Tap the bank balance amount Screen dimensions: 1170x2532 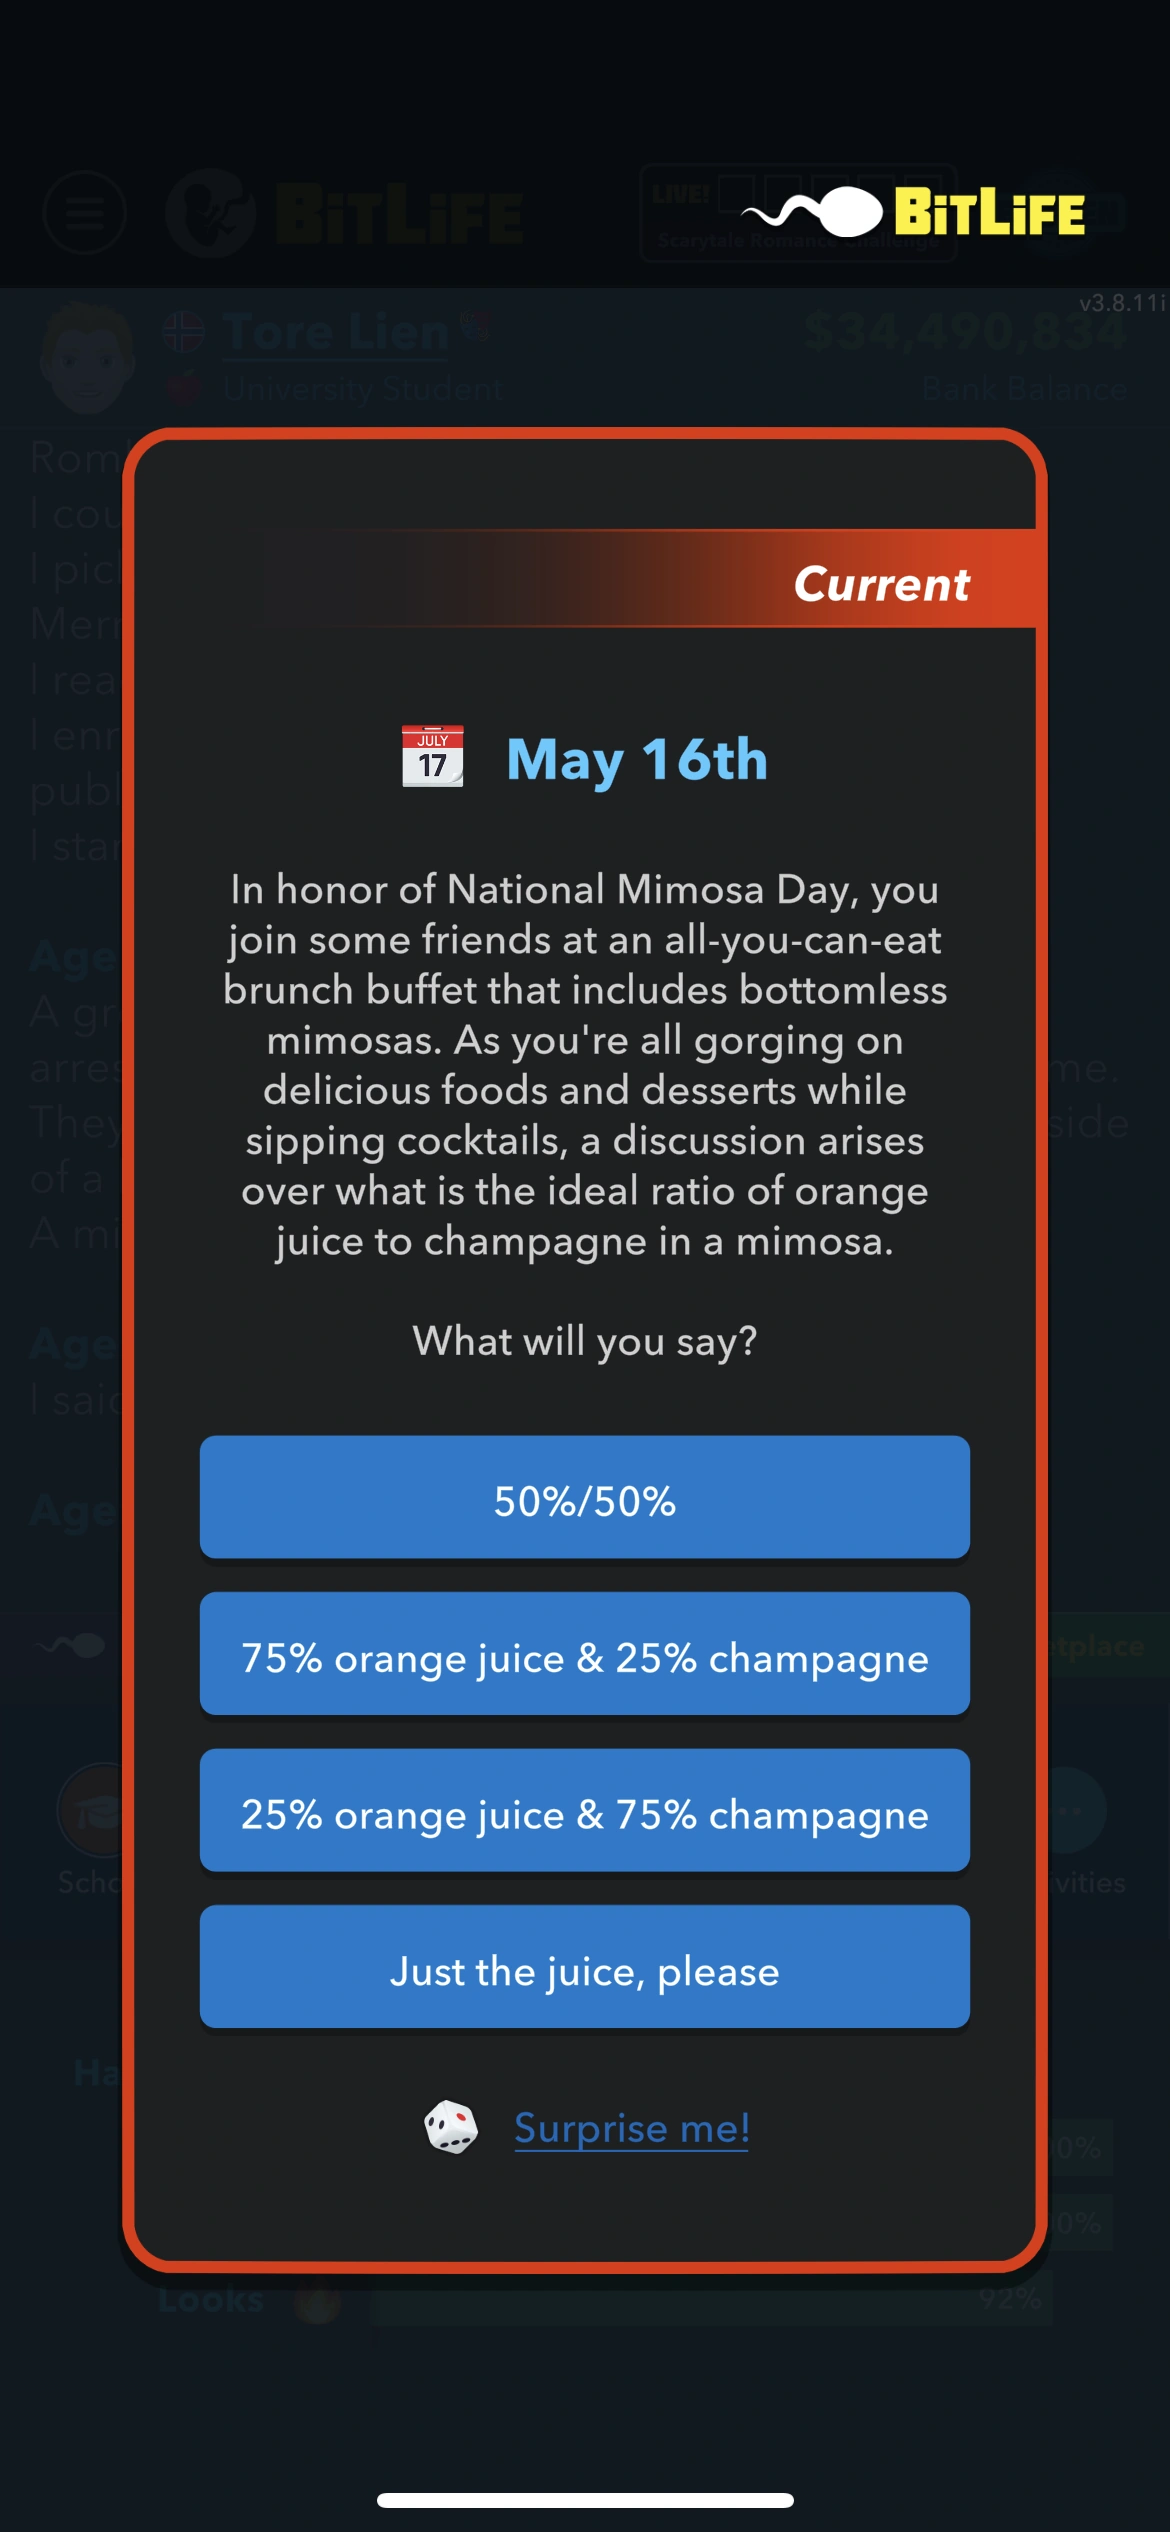tap(965, 331)
